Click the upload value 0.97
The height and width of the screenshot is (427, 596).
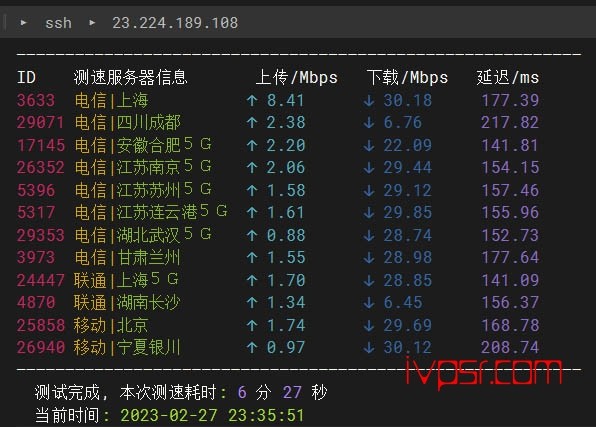click(x=285, y=347)
